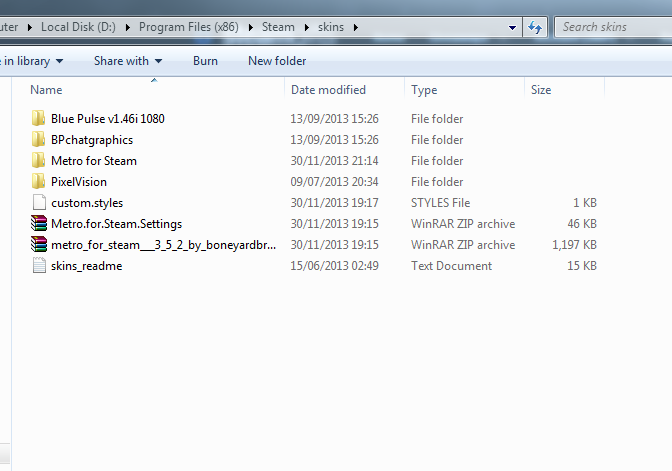The image size is (672, 471).
Task: Expand the arrow before Local Disk (D:)
Action: coord(30,27)
